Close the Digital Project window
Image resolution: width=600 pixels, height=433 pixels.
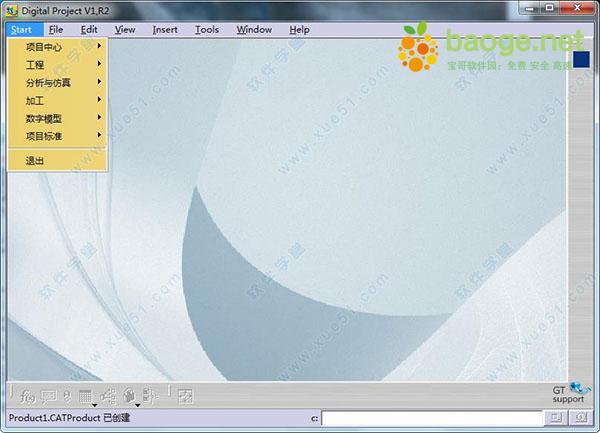[577, 8]
